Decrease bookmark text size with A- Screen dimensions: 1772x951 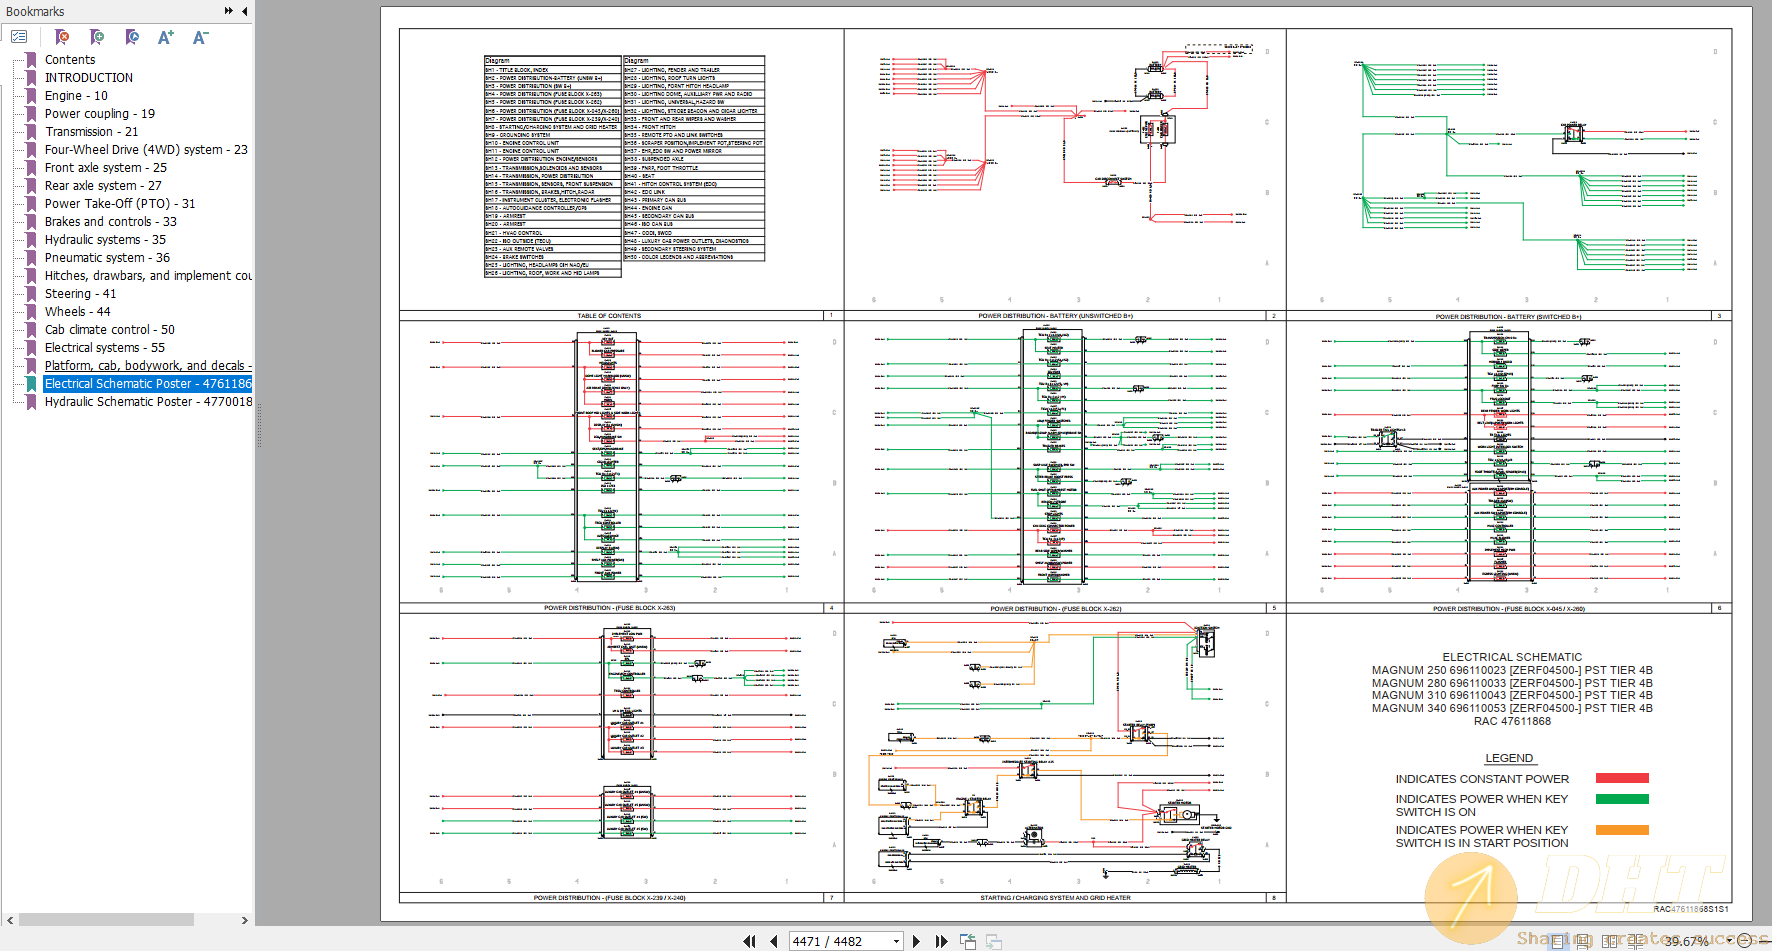[x=199, y=37]
